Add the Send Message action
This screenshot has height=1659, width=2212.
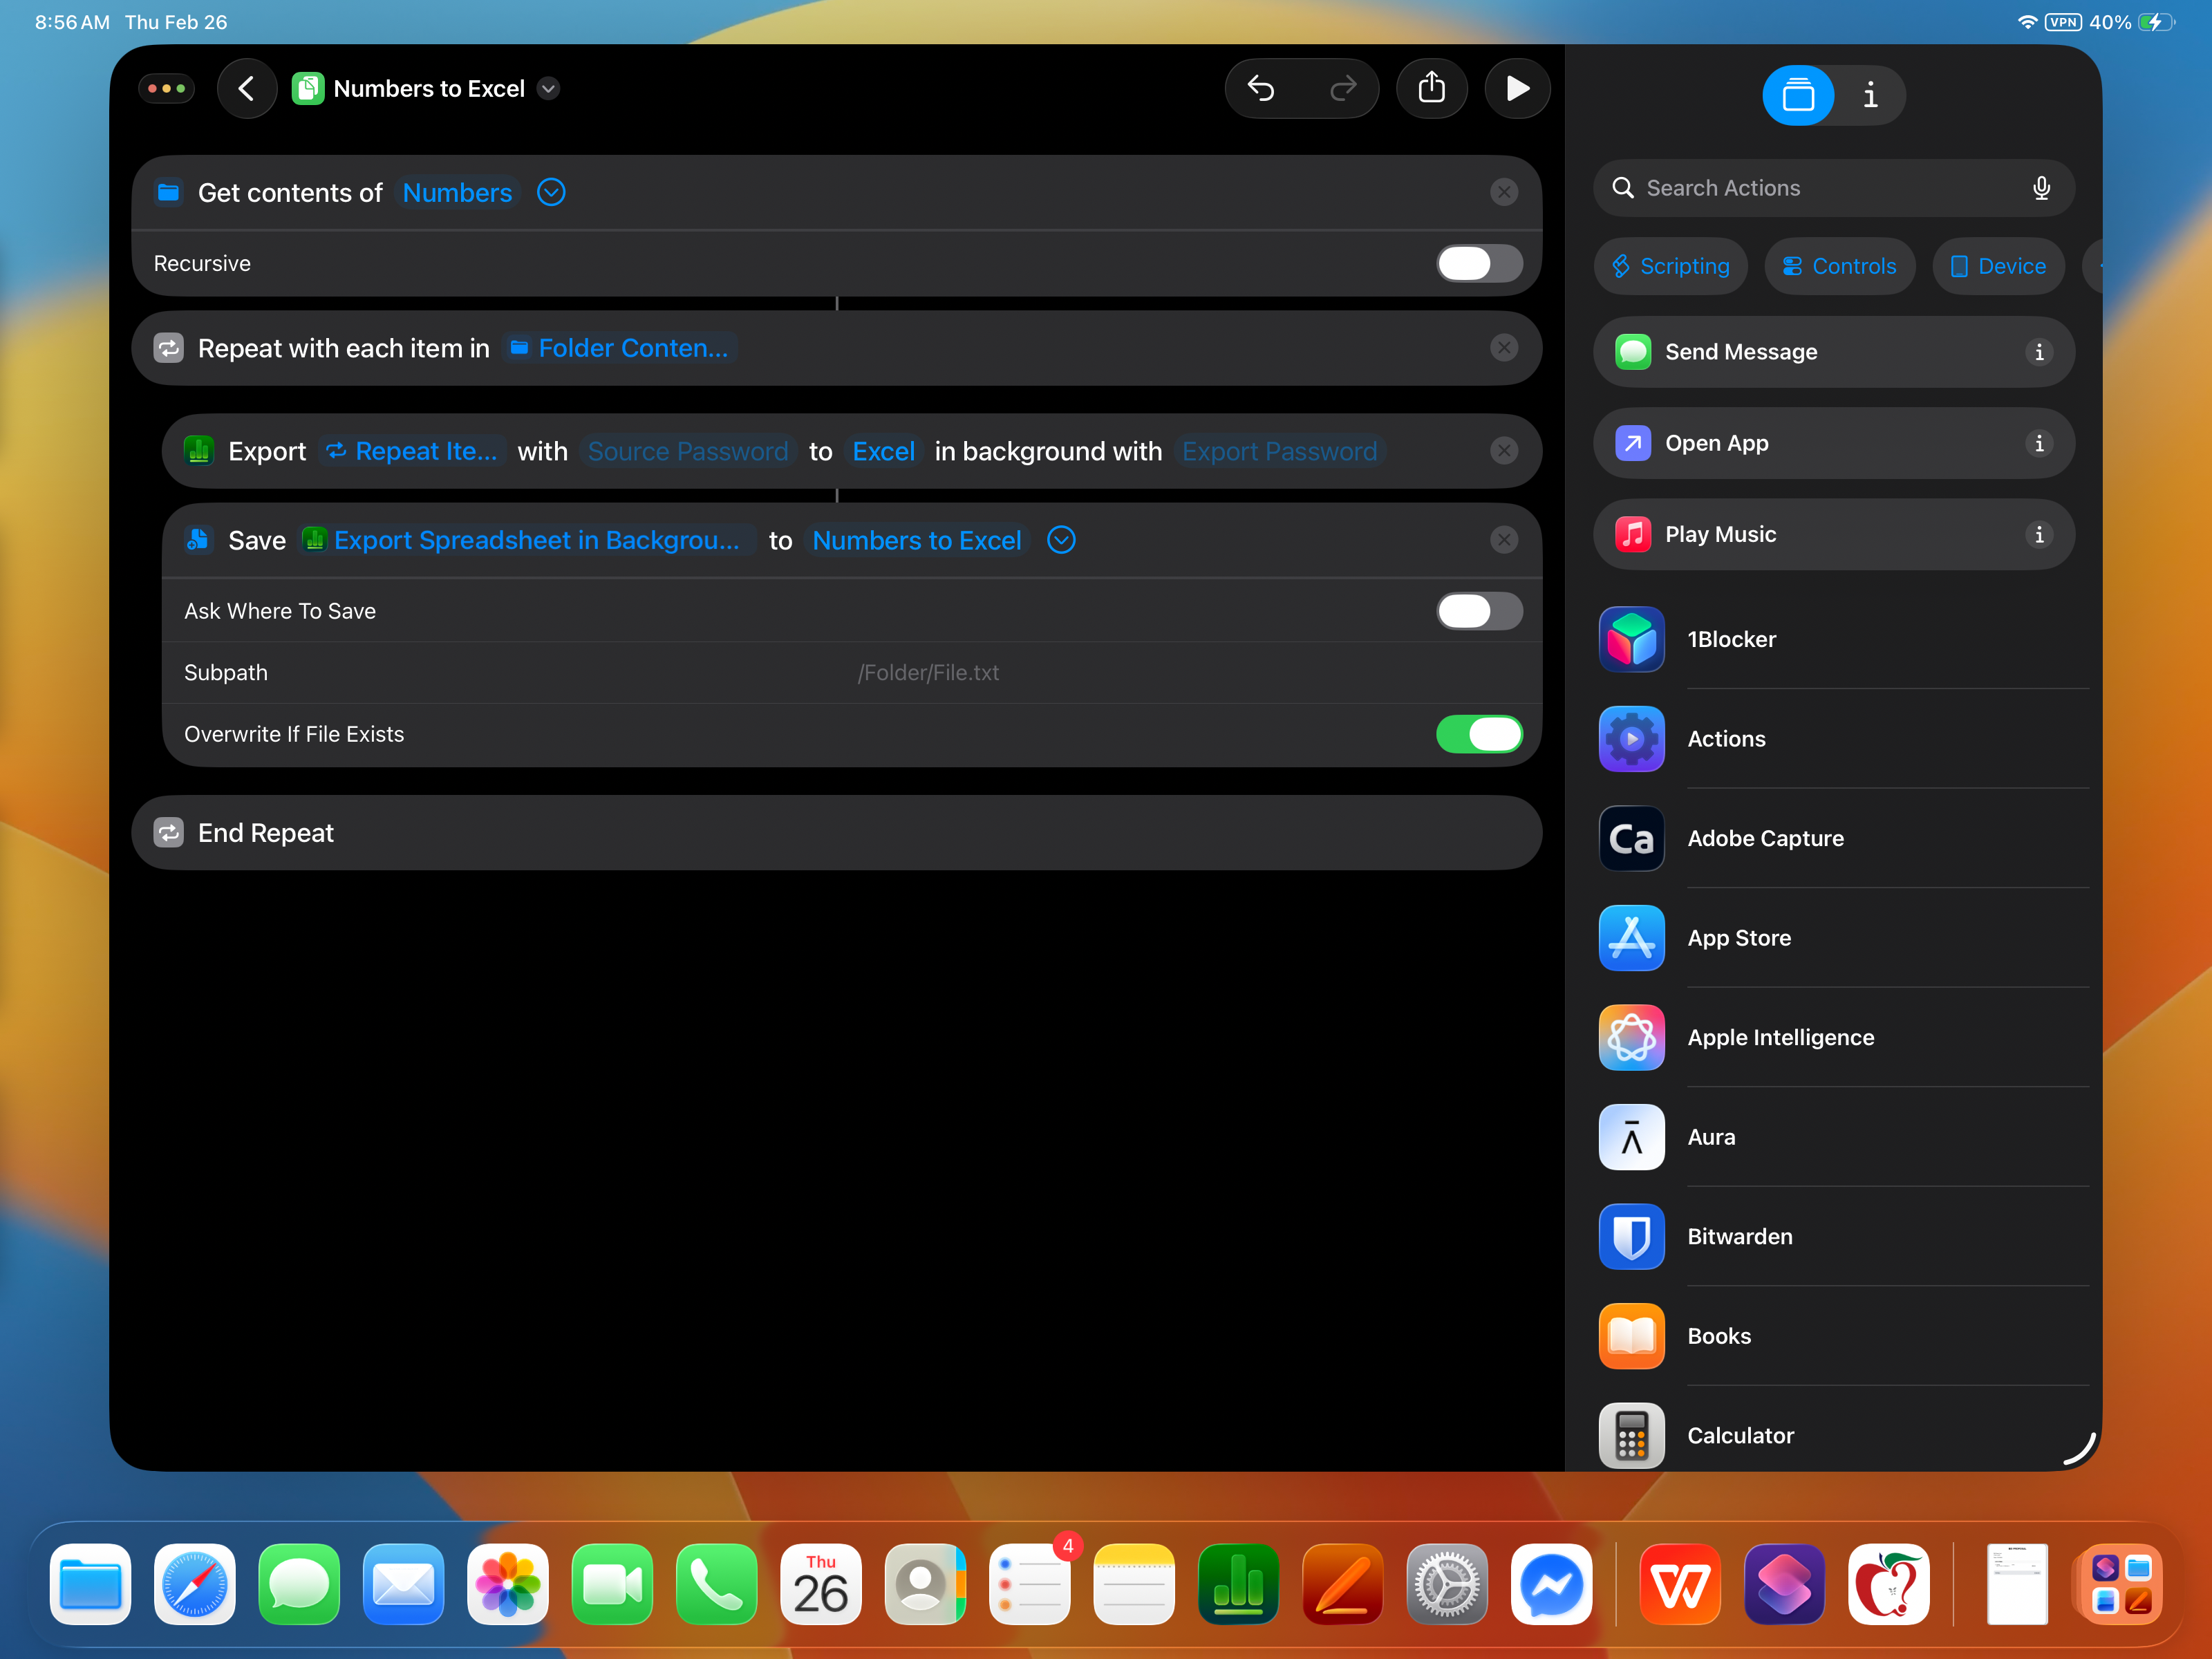click(x=1834, y=352)
